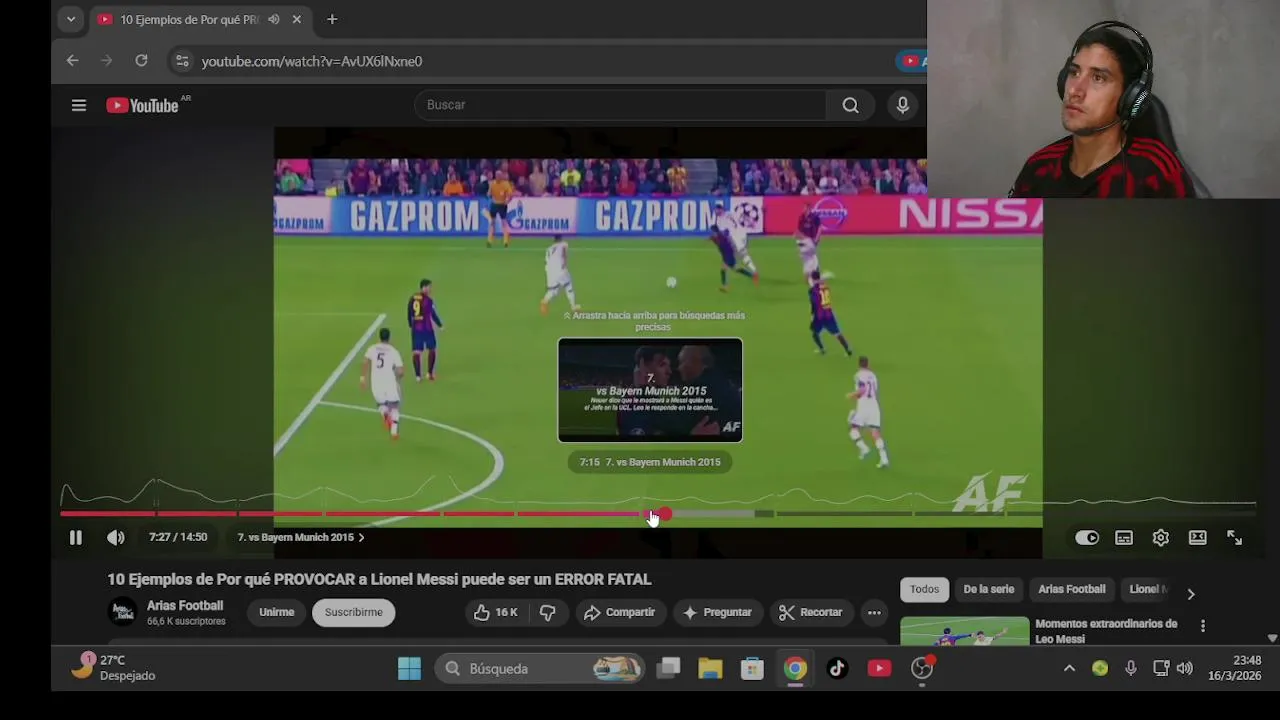This screenshot has height=720, width=1280.
Task: Click the tray microphone icon
Action: pos(1131,669)
